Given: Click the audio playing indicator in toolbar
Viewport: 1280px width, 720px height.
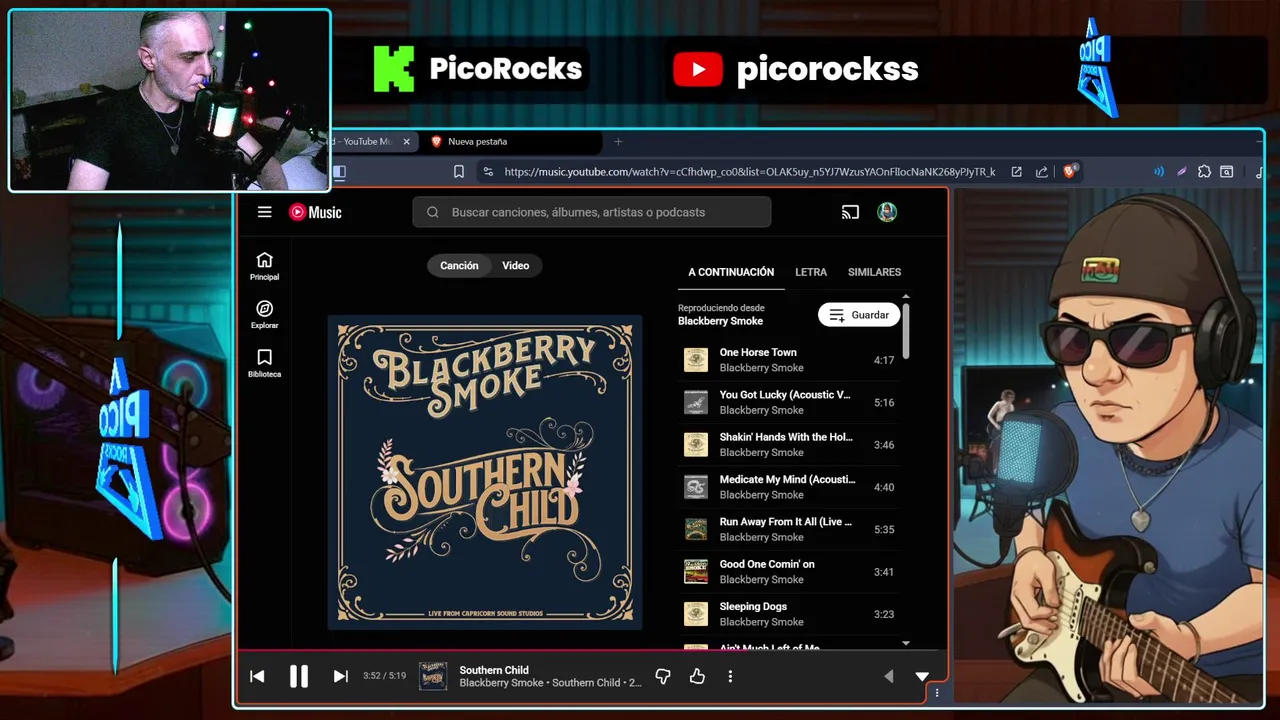Looking at the screenshot, I should [x=1159, y=171].
